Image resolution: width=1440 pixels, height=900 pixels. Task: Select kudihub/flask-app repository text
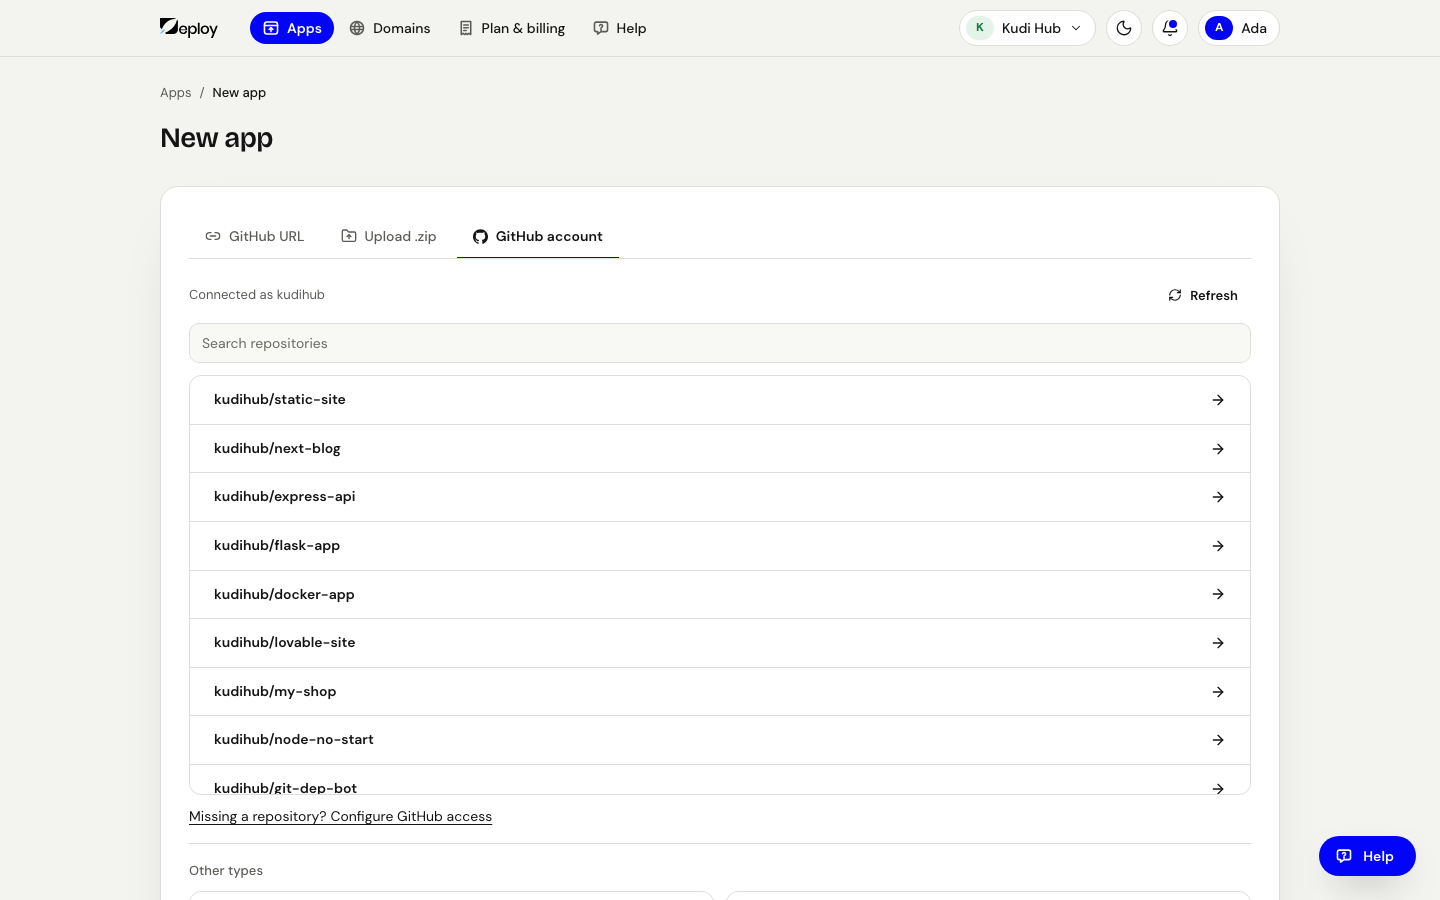(277, 546)
